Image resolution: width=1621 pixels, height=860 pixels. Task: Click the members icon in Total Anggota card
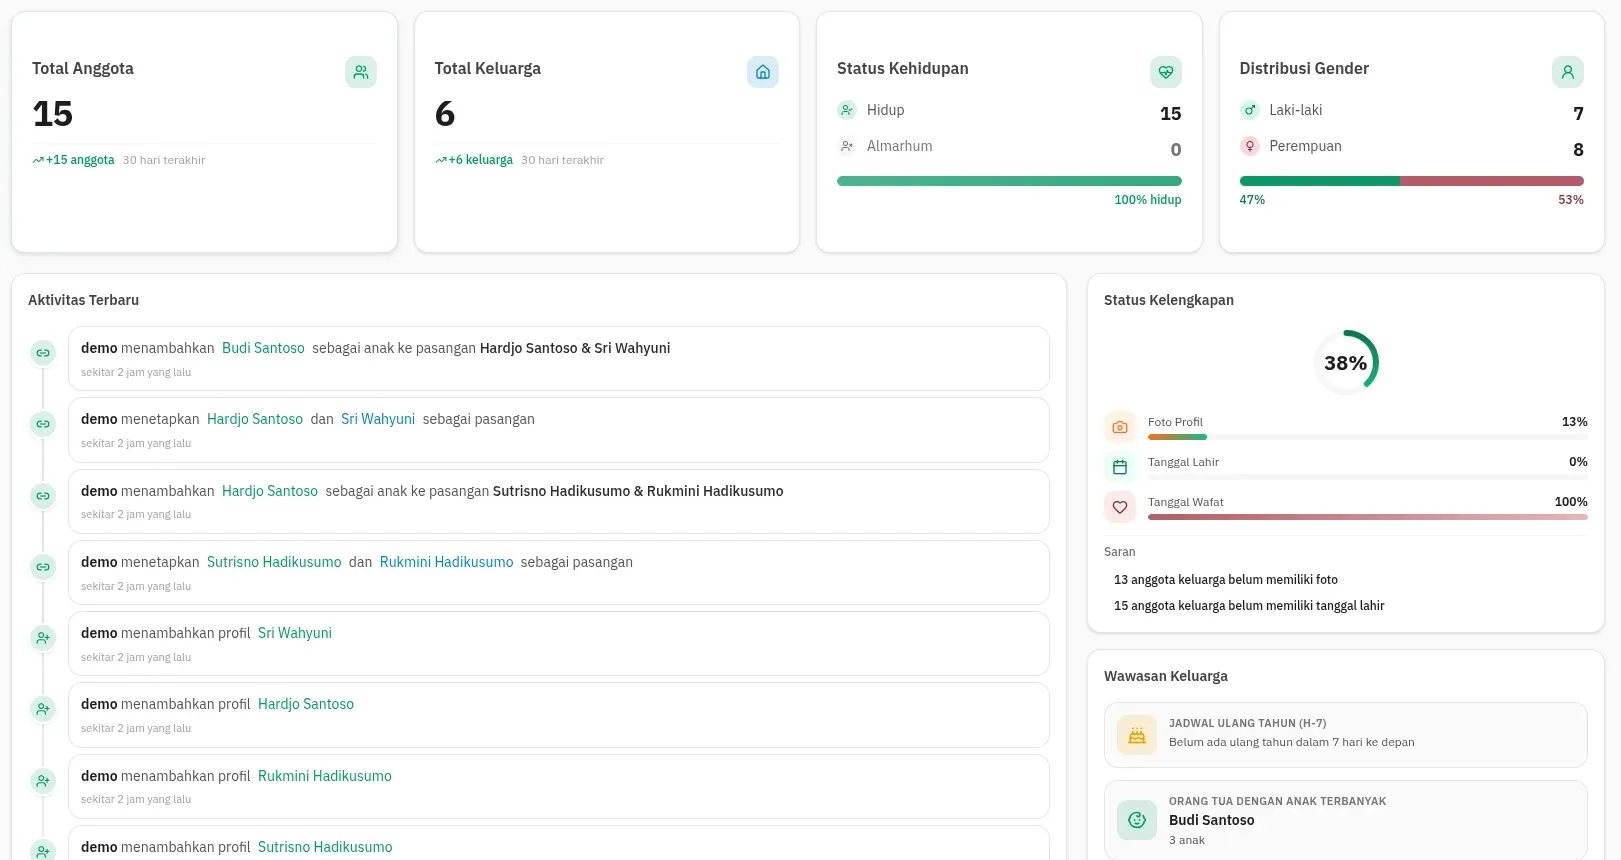tap(361, 72)
